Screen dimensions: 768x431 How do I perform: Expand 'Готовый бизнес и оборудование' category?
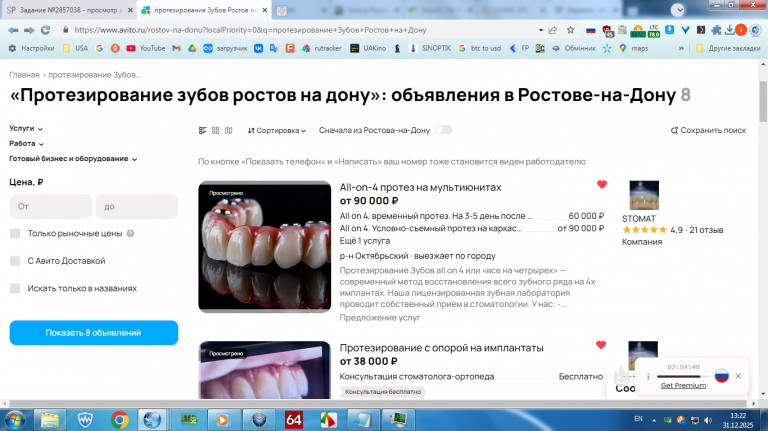coord(73,159)
